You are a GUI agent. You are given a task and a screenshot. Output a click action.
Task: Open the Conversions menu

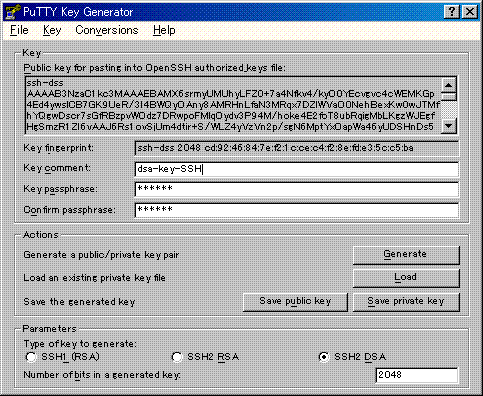107,30
